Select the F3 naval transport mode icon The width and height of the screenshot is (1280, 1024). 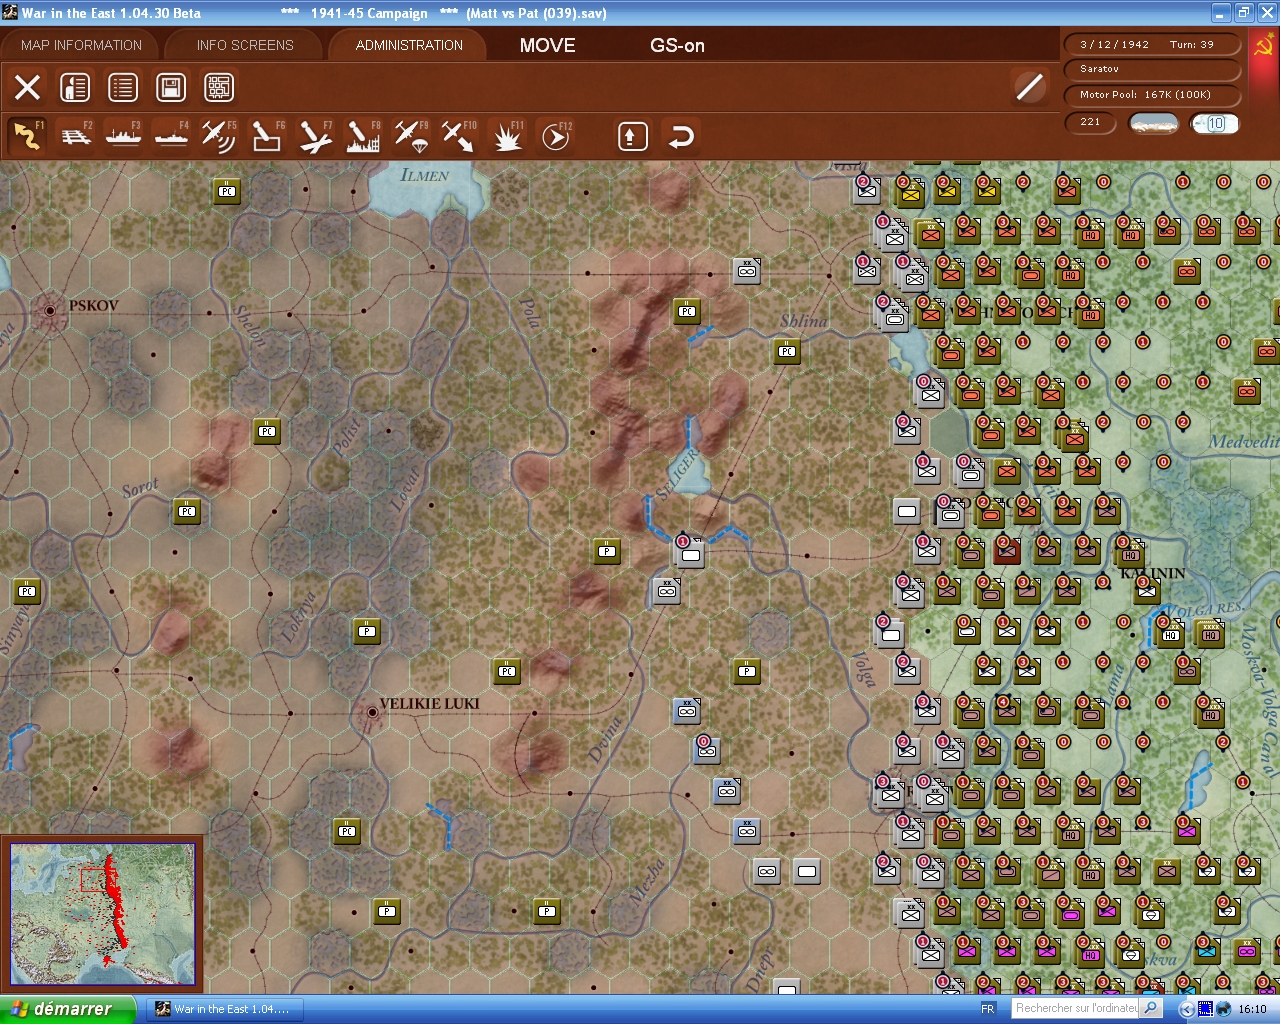point(123,136)
